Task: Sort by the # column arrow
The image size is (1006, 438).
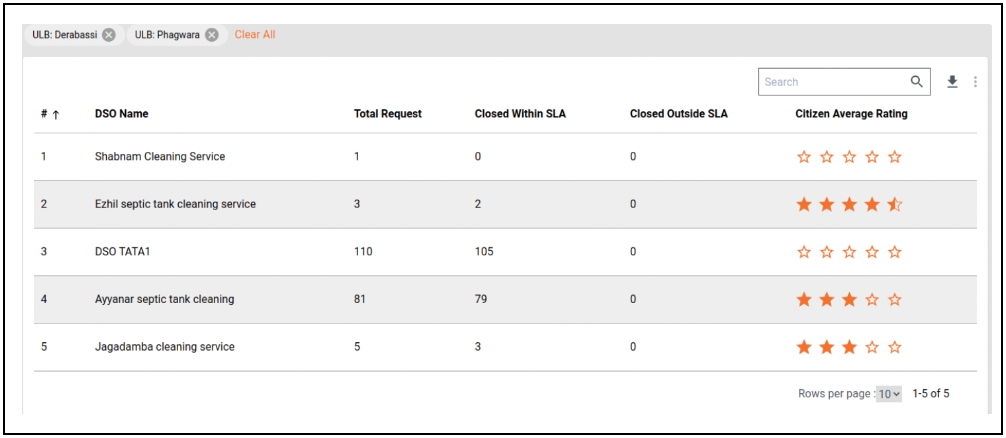Action: pyautogui.click(x=55, y=114)
